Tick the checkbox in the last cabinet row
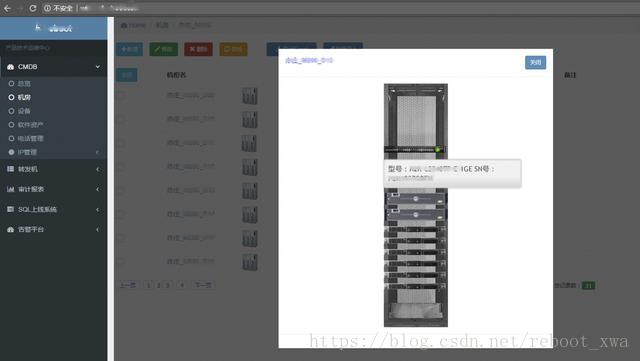Image resolution: width=640 pixels, height=361 pixels. (121, 261)
